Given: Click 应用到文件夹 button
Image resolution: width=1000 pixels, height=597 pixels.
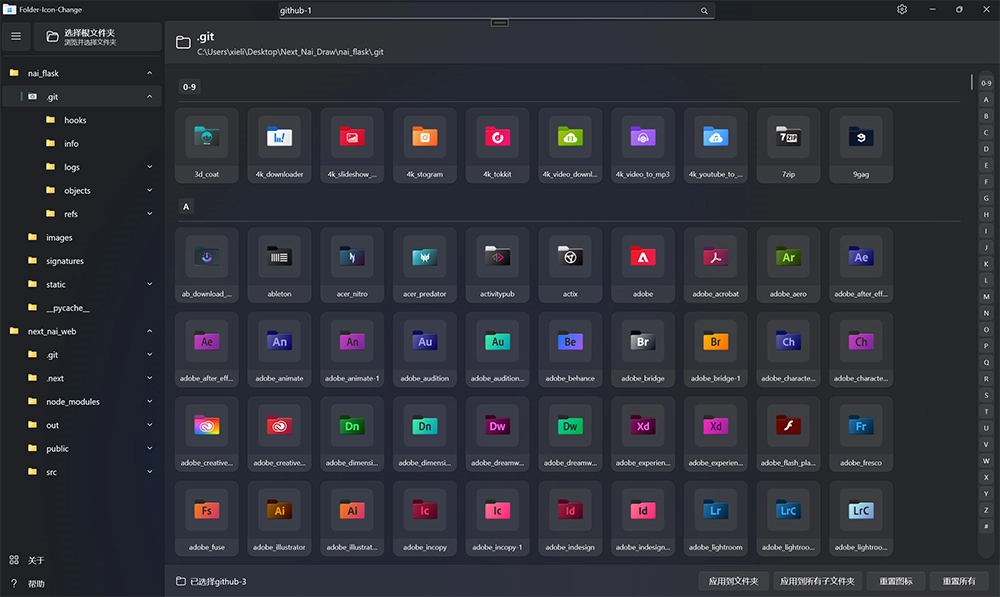Looking at the screenshot, I should 733,581.
